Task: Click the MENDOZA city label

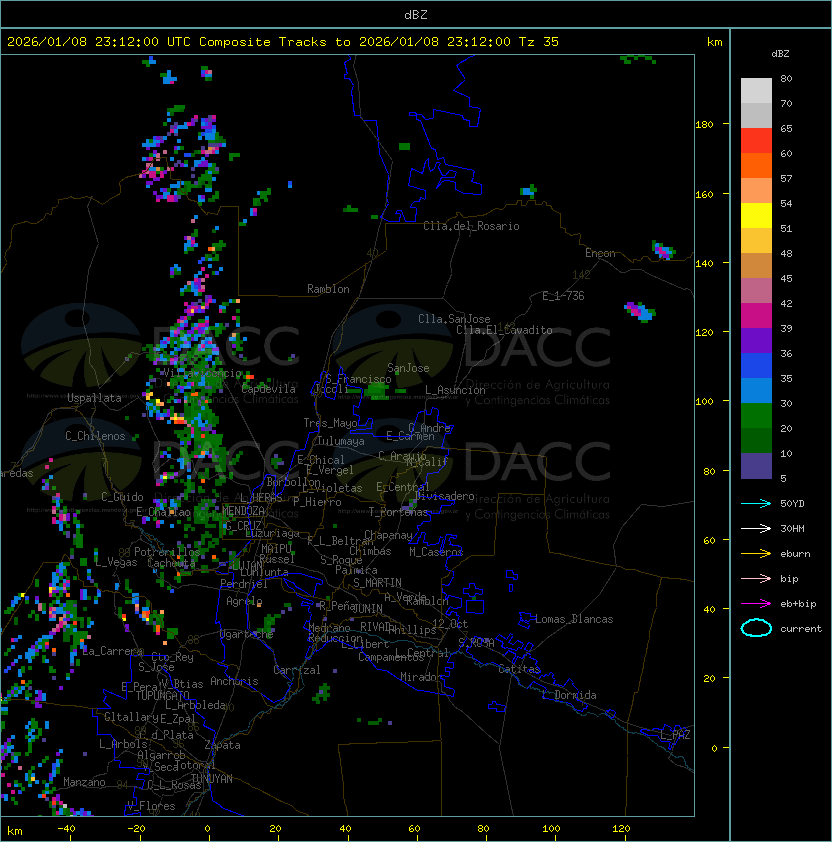Action: [243, 511]
